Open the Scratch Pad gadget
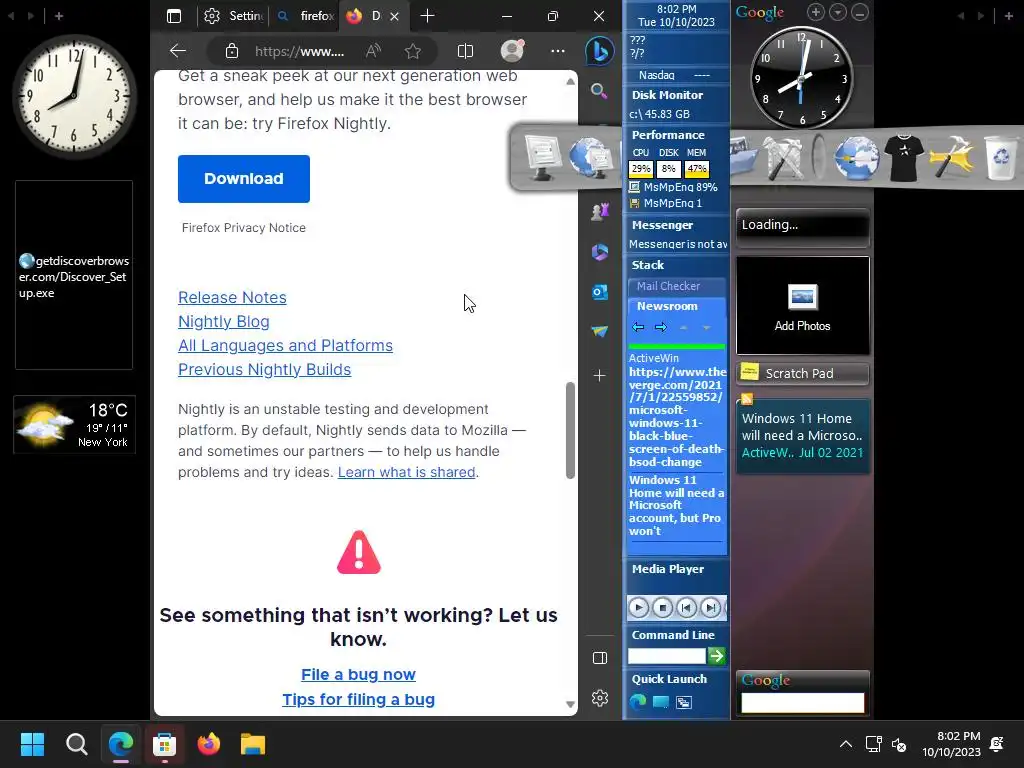The height and width of the screenshot is (768, 1024). [803, 374]
